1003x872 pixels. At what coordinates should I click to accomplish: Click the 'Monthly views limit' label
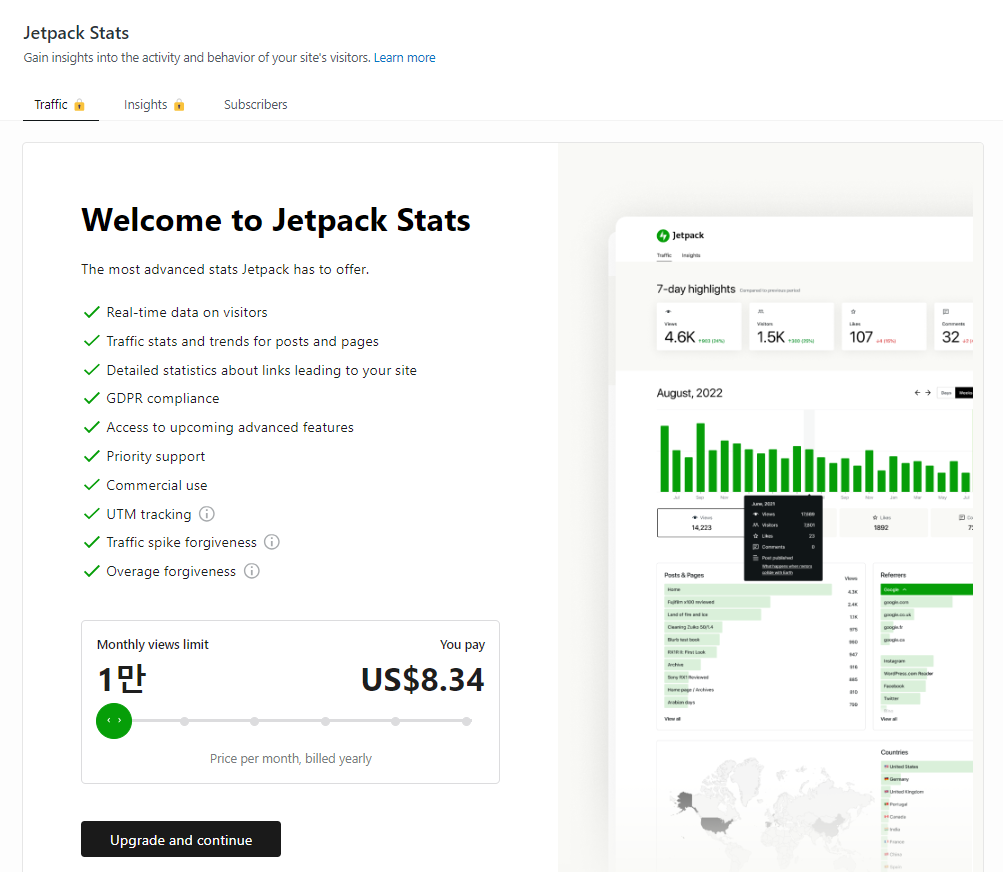pyautogui.click(x=153, y=644)
